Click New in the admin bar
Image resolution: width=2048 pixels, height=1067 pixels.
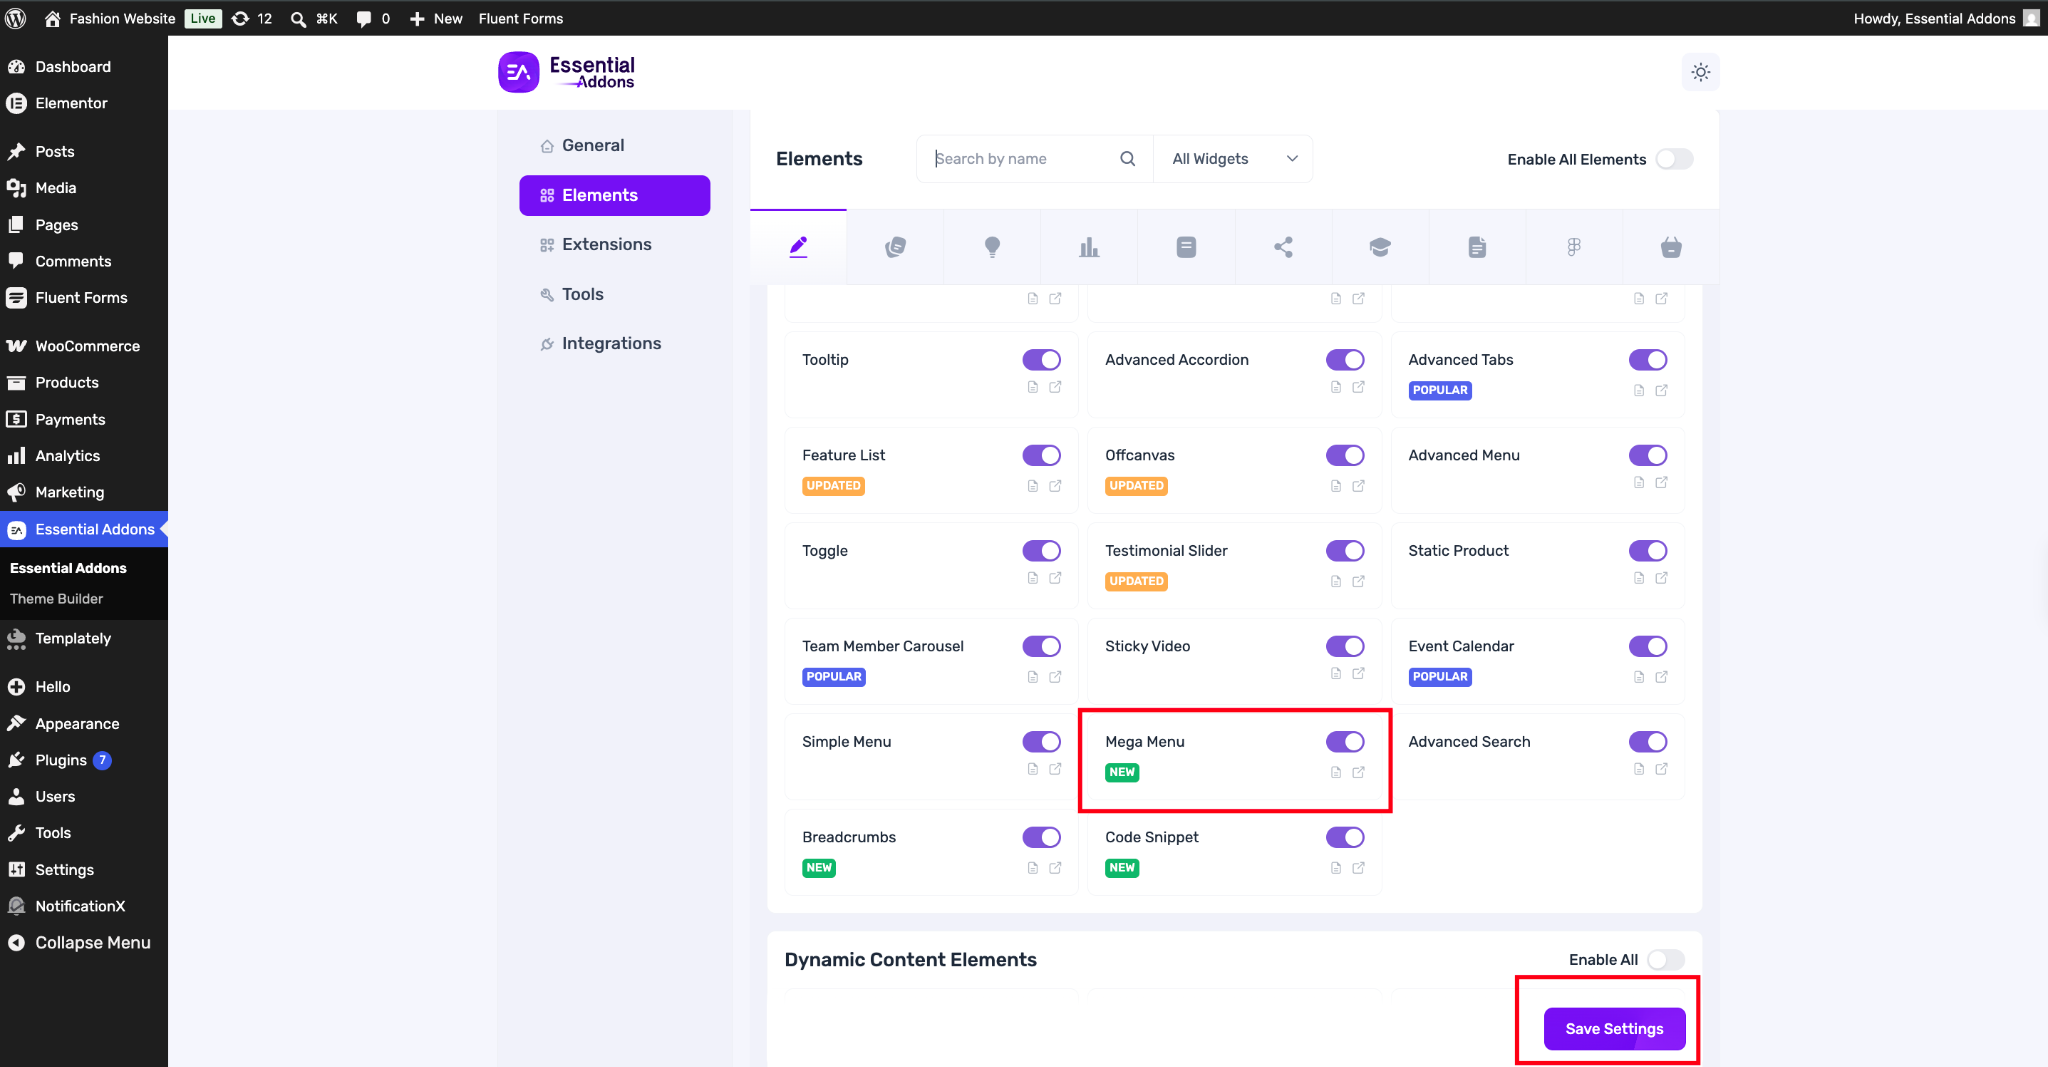(436, 18)
